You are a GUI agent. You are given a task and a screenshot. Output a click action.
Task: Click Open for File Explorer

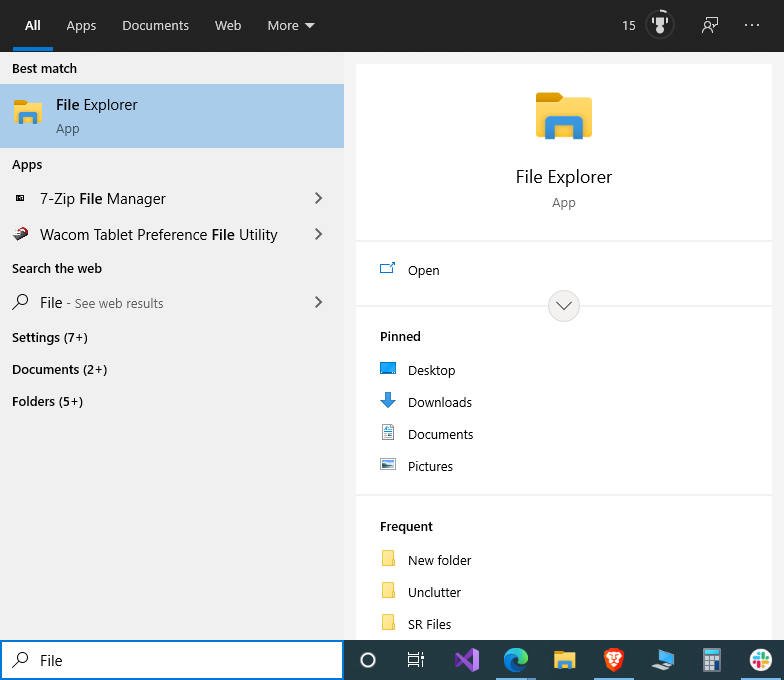pyautogui.click(x=423, y=270)
